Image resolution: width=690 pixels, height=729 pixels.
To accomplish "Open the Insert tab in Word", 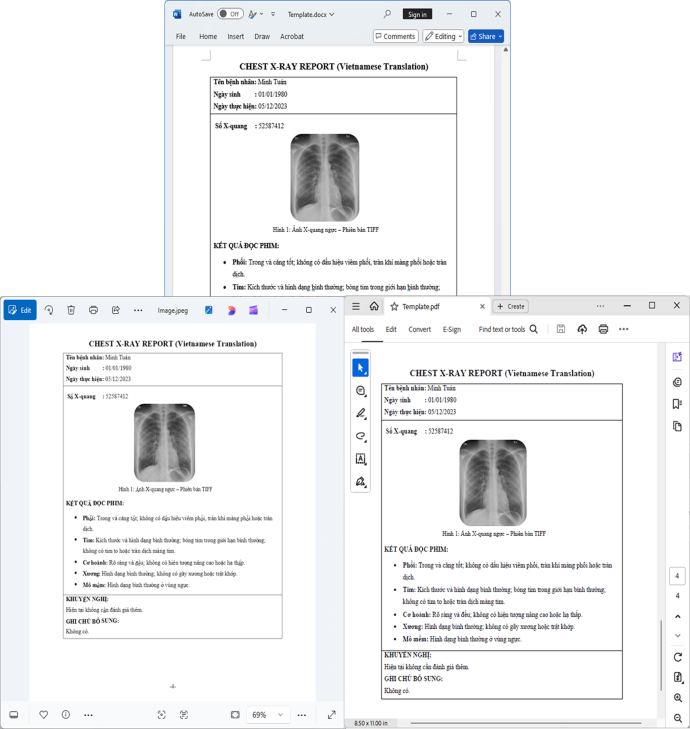I will (235, 36).
